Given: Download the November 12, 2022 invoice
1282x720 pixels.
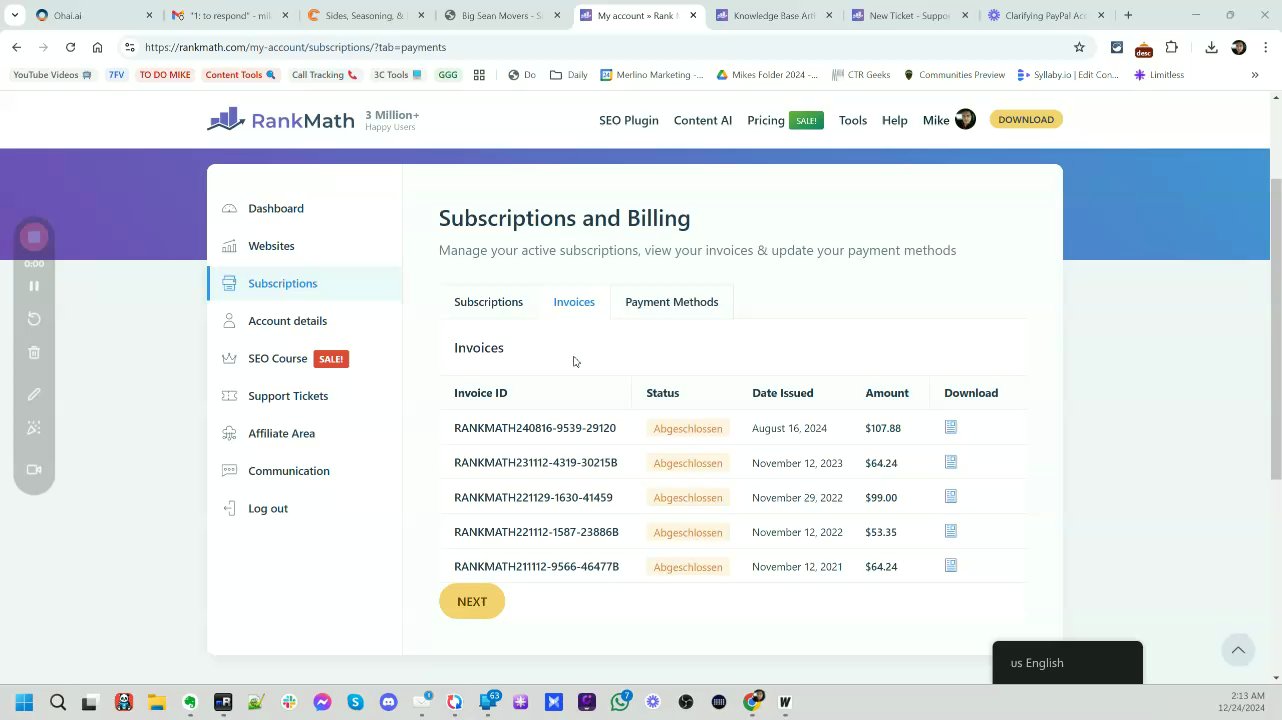Looking at the screenshot, I should [x=951, y=531].
